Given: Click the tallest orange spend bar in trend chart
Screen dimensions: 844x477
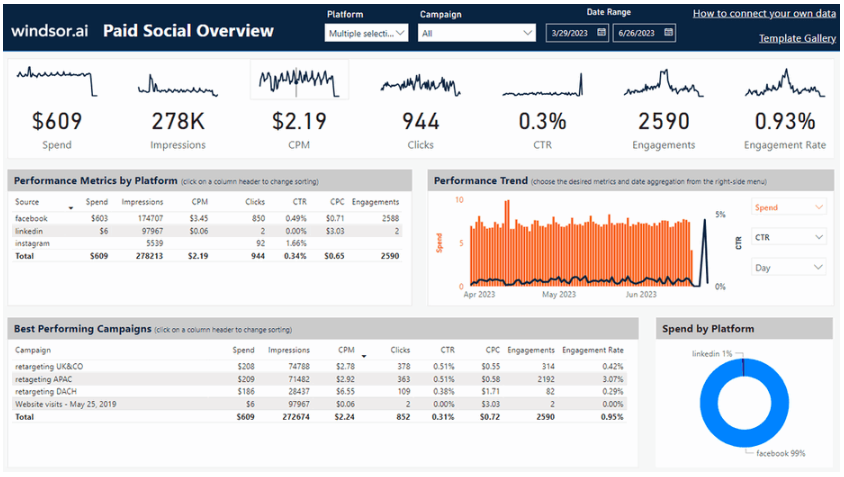Looking at the screenshot, I should point(507,243).
